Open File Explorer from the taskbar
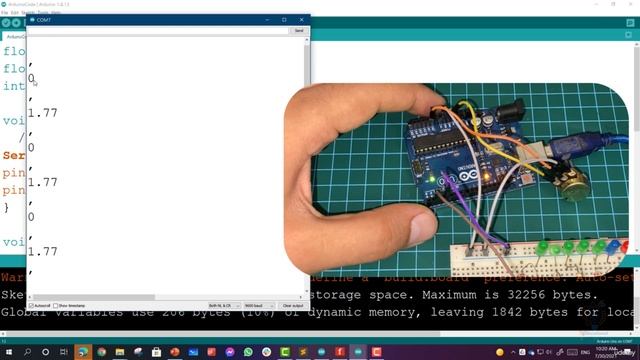Image resolution: width=640 pixels, height=360 pixels. pyautogui.click(x=120, y=352)
